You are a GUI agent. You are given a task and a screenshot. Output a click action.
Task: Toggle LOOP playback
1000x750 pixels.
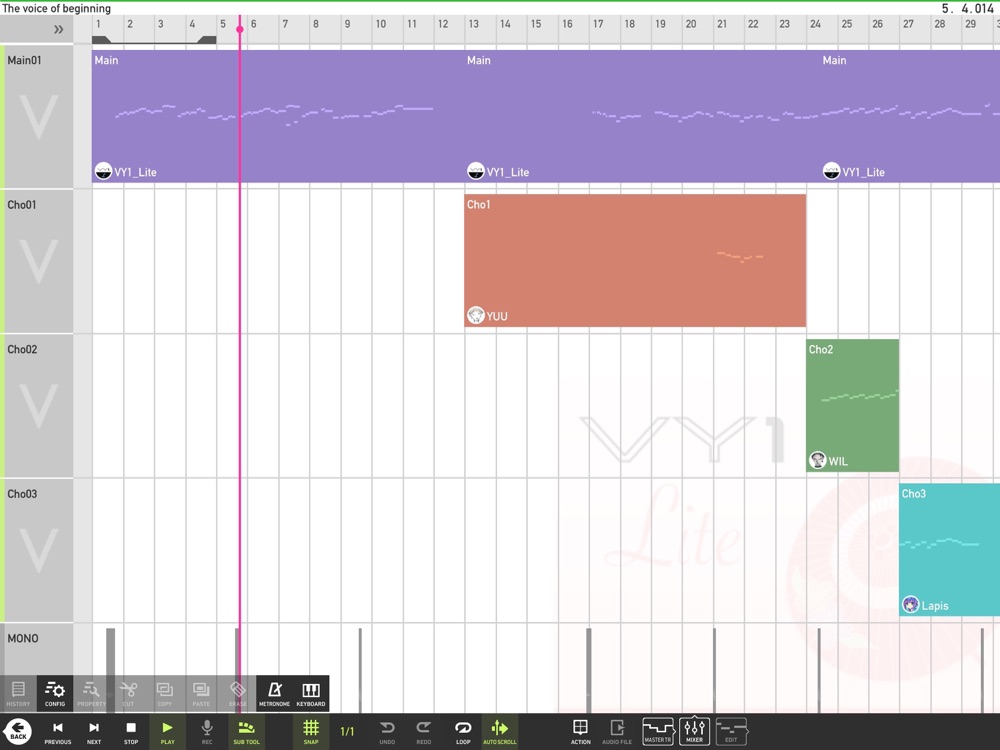[463, 732]
